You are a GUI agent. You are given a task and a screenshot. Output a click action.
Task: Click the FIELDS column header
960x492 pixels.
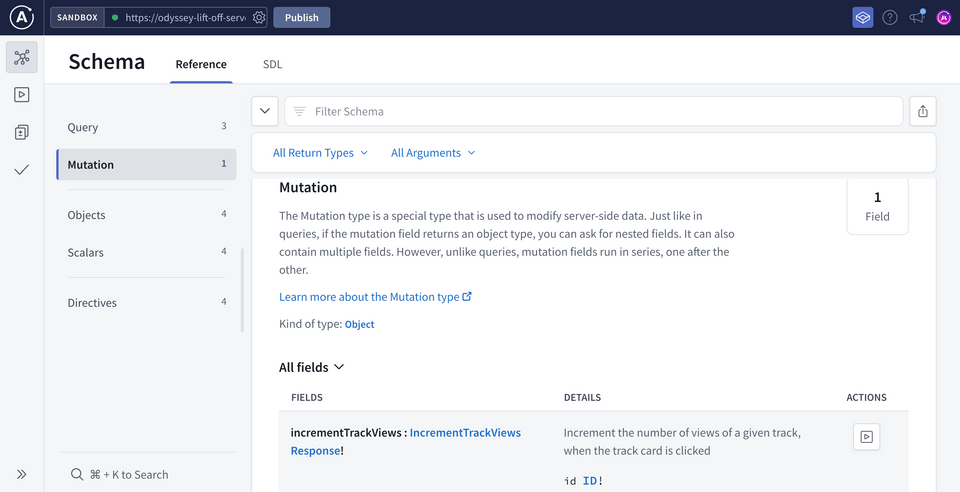(307, 398)
